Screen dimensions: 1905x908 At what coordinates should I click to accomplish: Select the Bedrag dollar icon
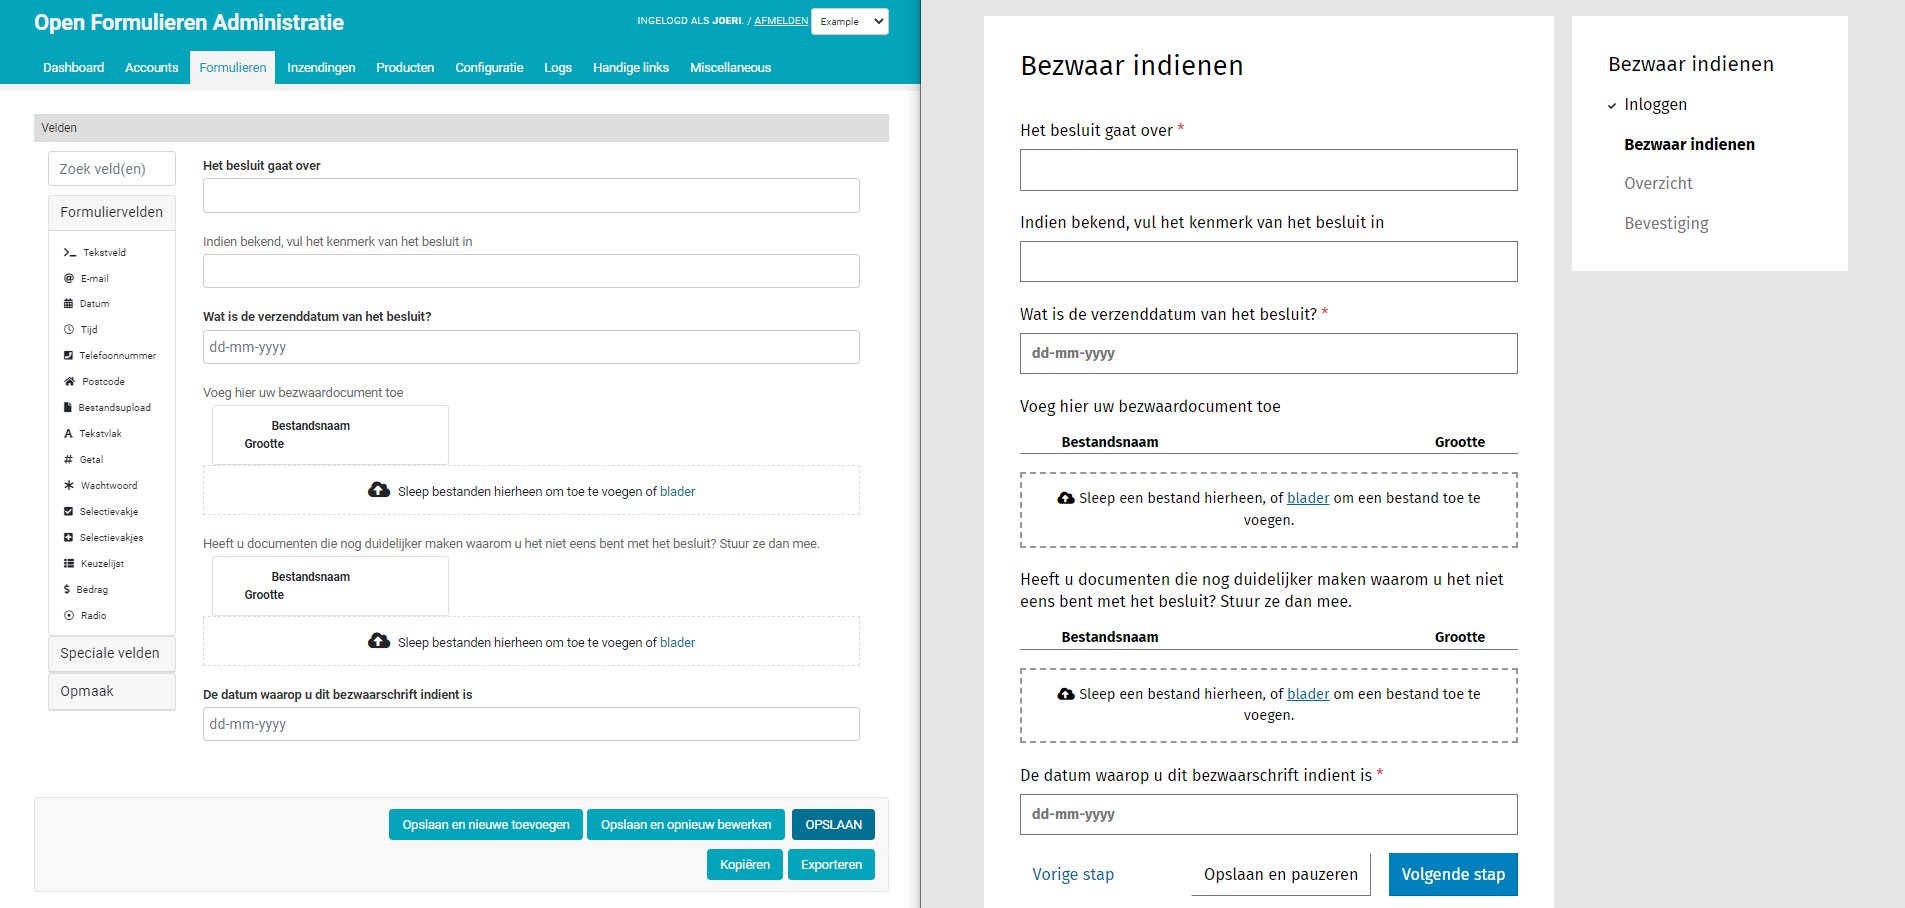click(x=67, y=590)
